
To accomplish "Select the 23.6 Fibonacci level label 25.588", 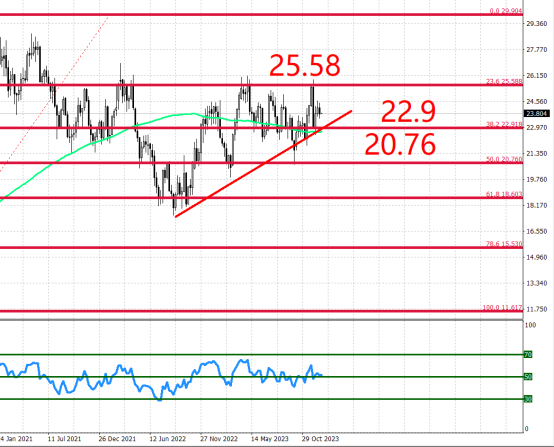I will point(504,82).
